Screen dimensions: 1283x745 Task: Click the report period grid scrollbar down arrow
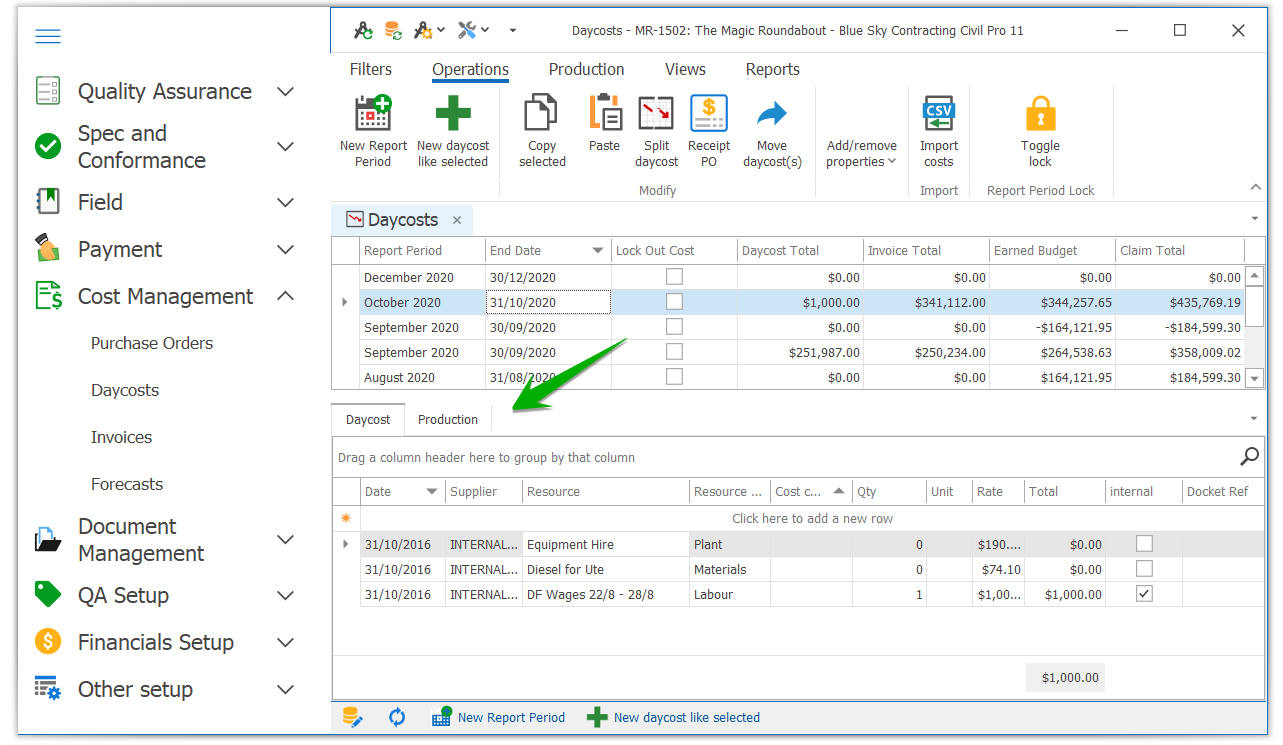tap(1255, 378)
